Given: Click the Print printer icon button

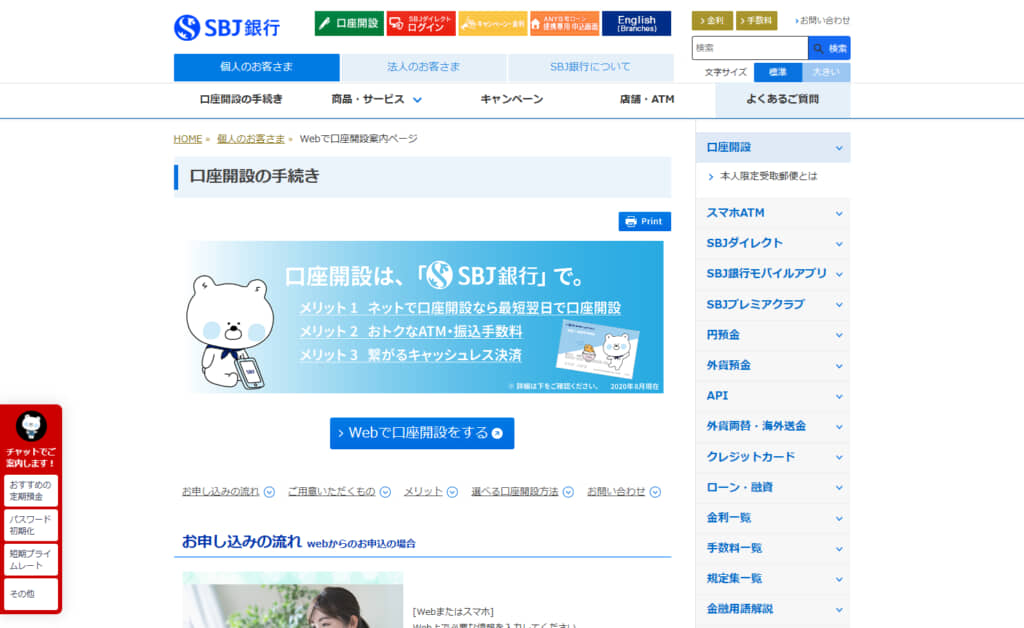Looking at the screenshot, I should [644, 221].
